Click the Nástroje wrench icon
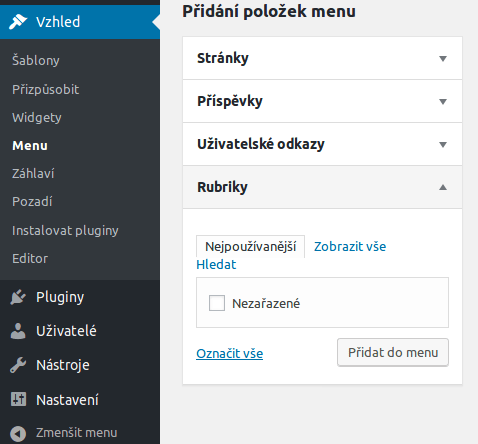This screenshot has height=444, width=478. 18,365
